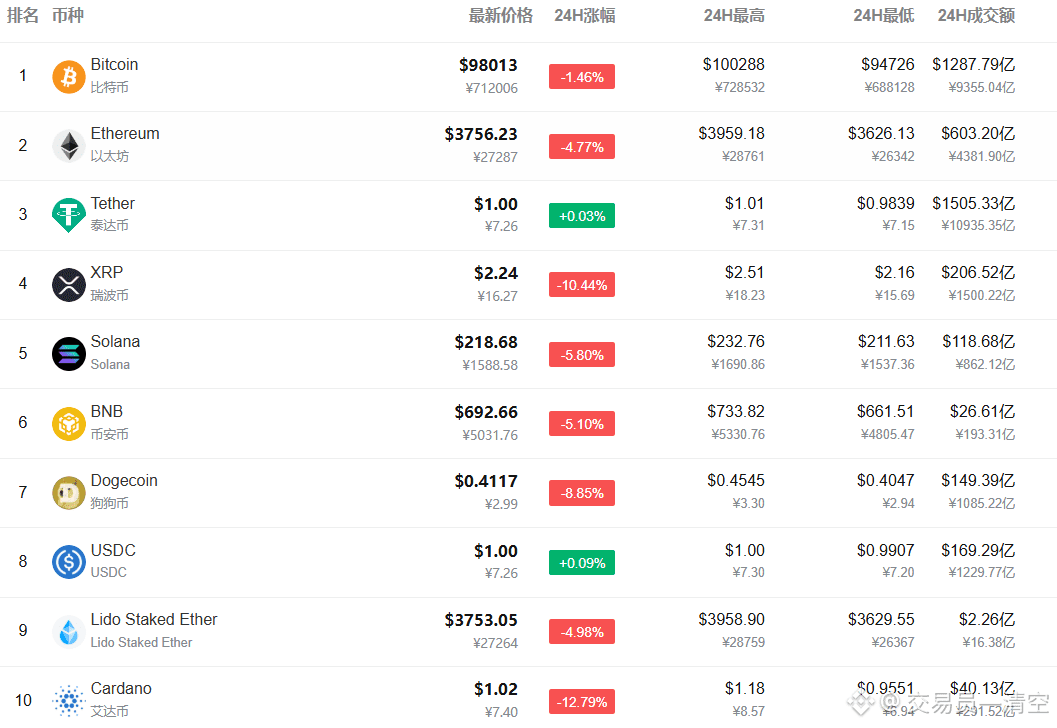Click the 24H最高 column header
The width and height of the screenshot is (1057, 728).
pos(734,15)
